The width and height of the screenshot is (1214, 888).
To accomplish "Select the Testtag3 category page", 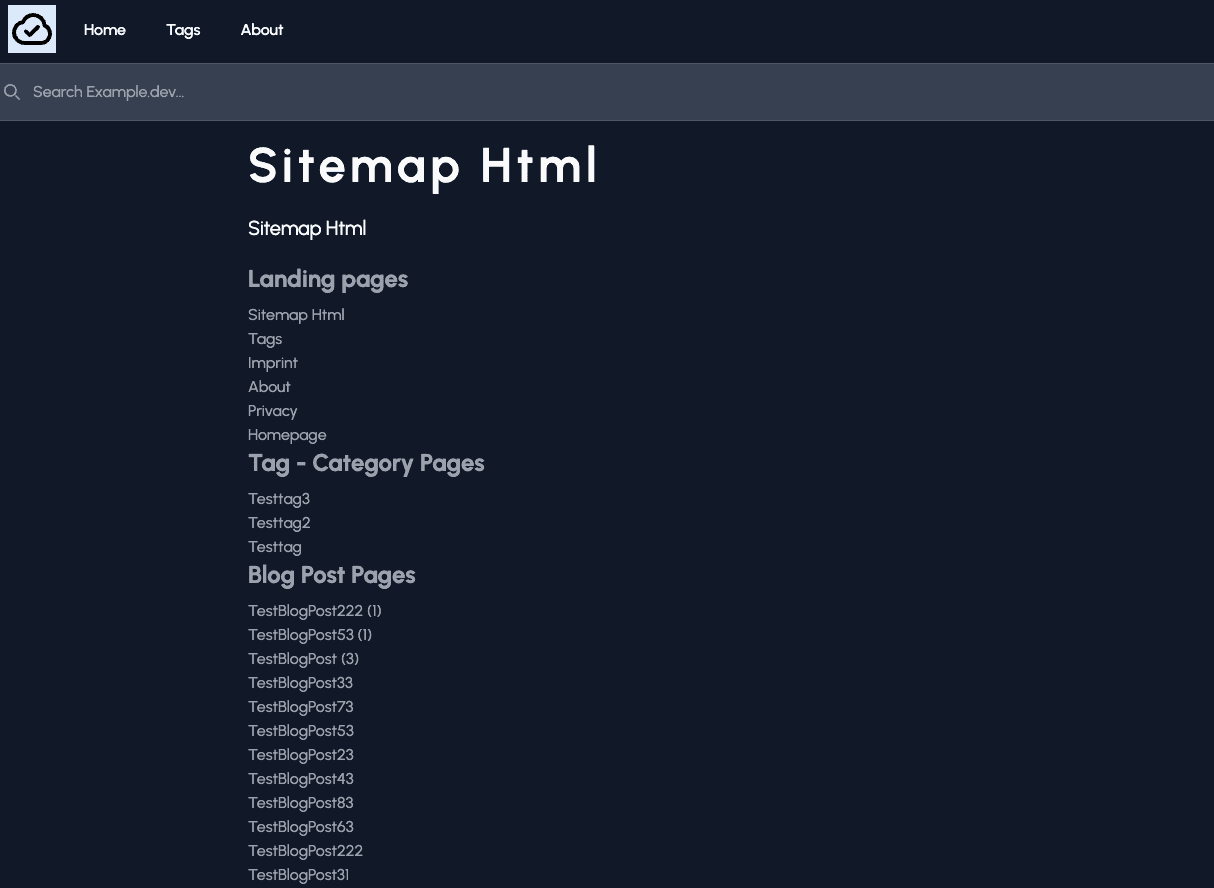I will pyautogui.click(x=279, y=499).
